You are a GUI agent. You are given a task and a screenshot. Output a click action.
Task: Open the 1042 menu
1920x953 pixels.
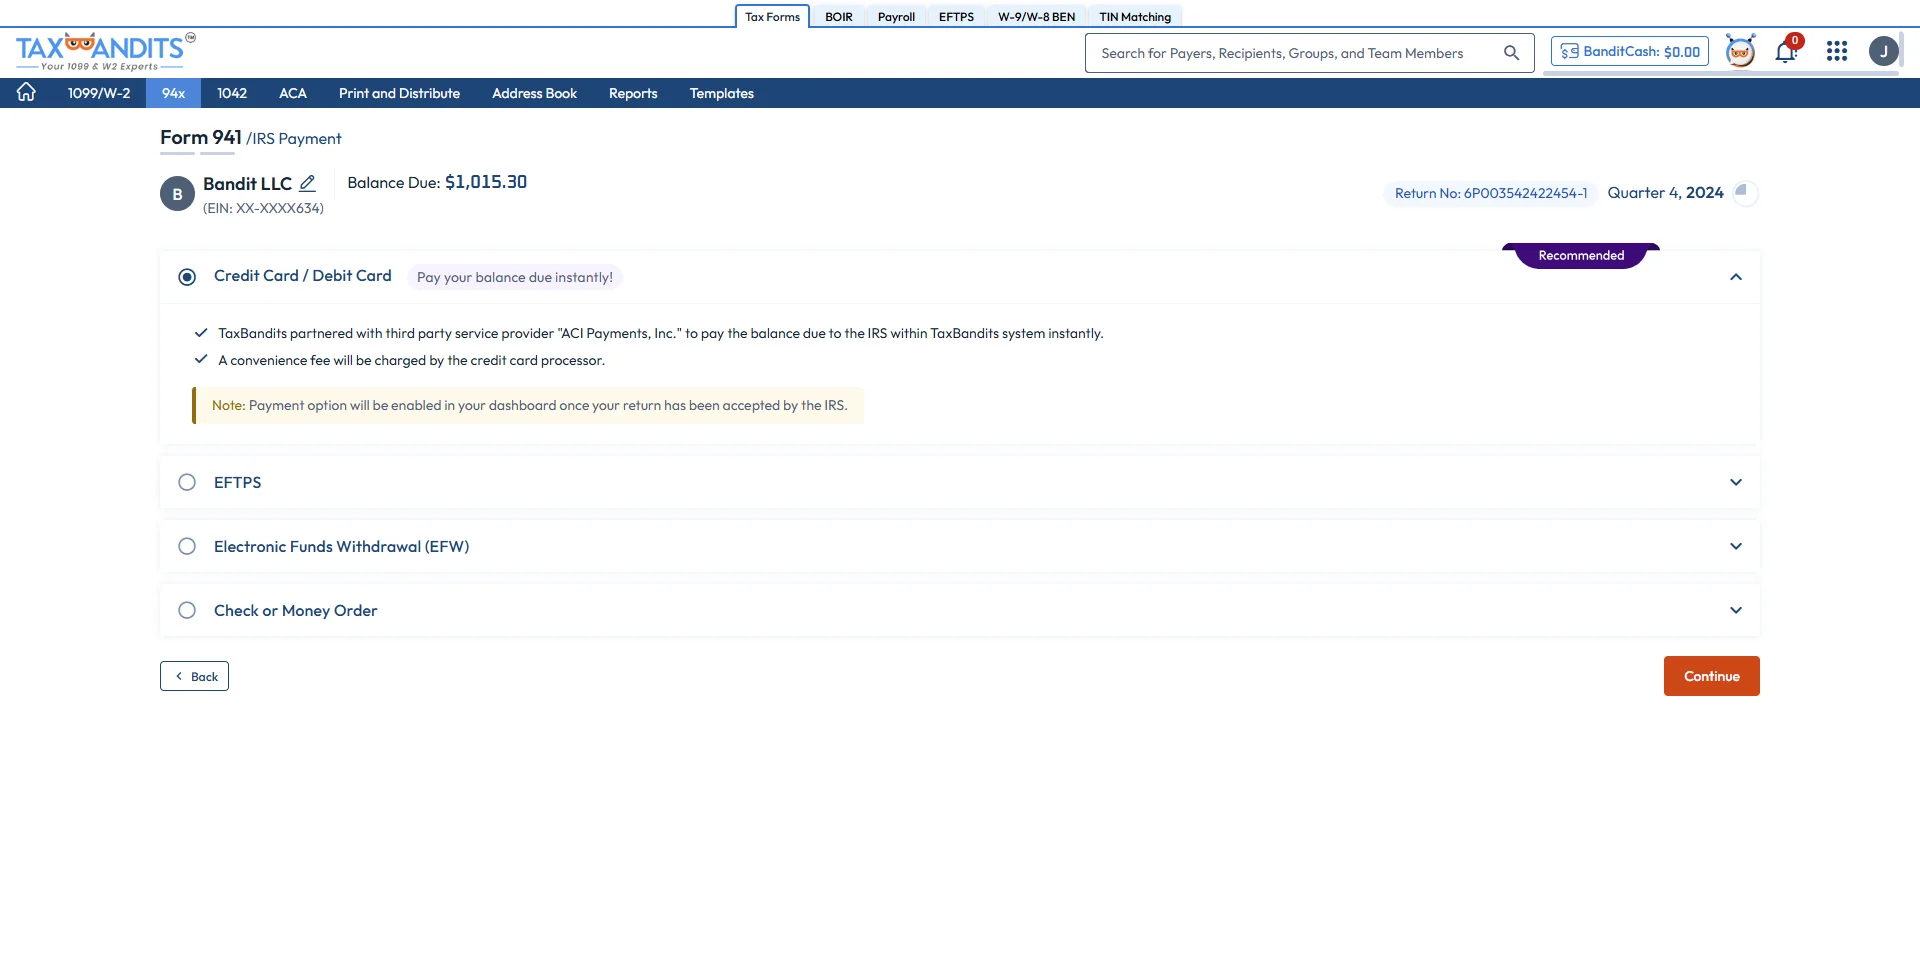tap(232, 93)
